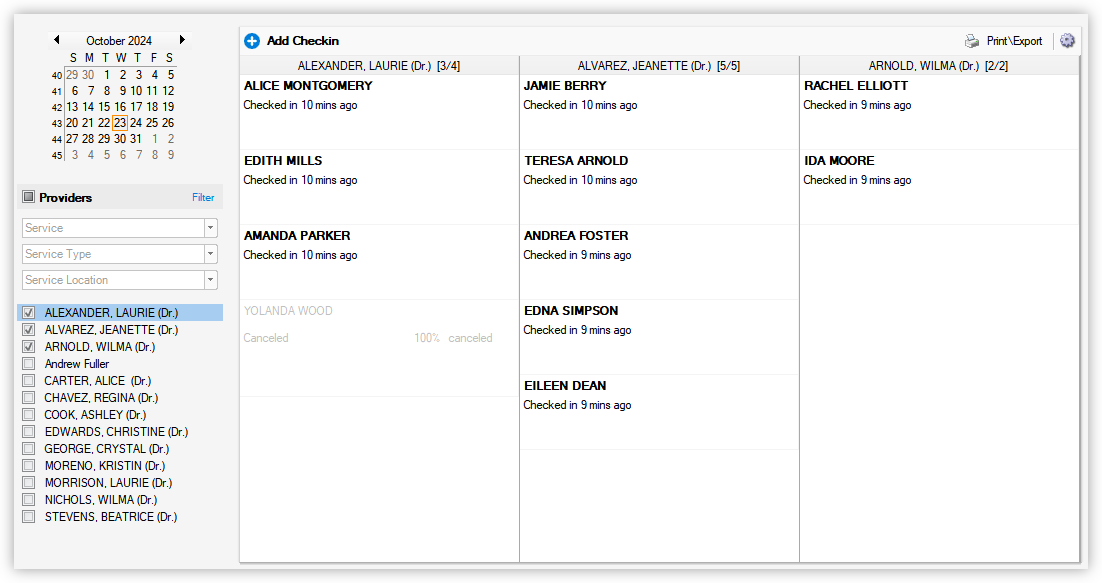Disable the ARNOLD, WILMA provider checkbox
The height and width of the screenshot is (583, 1102).
coord(28,346)
